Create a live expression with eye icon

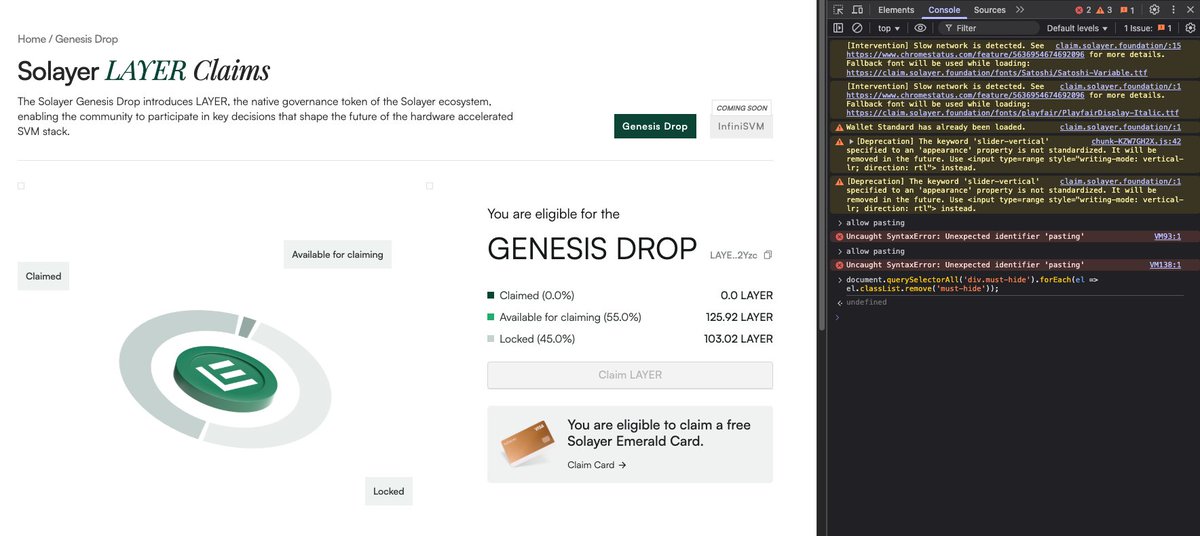point(920,28)
